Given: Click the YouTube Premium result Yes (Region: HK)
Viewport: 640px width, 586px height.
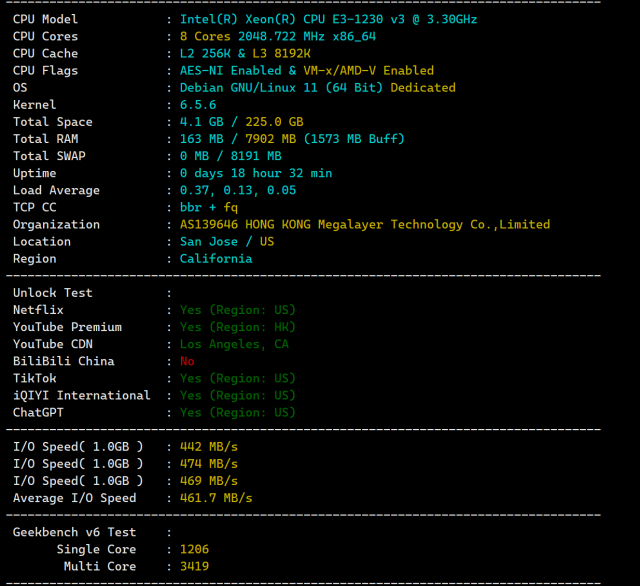Looking at the screenshot, I should [x=238, y=327].
